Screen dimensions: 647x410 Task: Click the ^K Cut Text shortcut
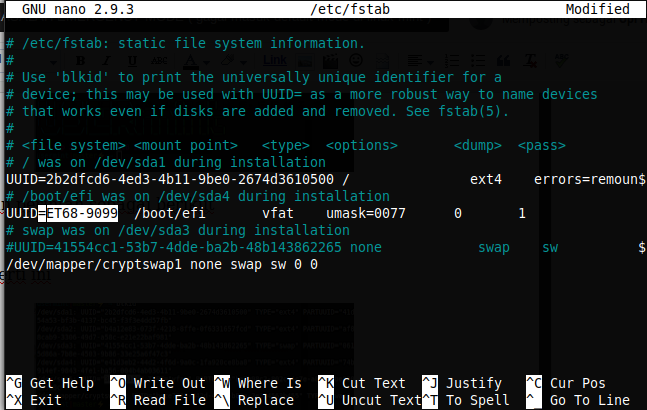[x=362, y=383]
